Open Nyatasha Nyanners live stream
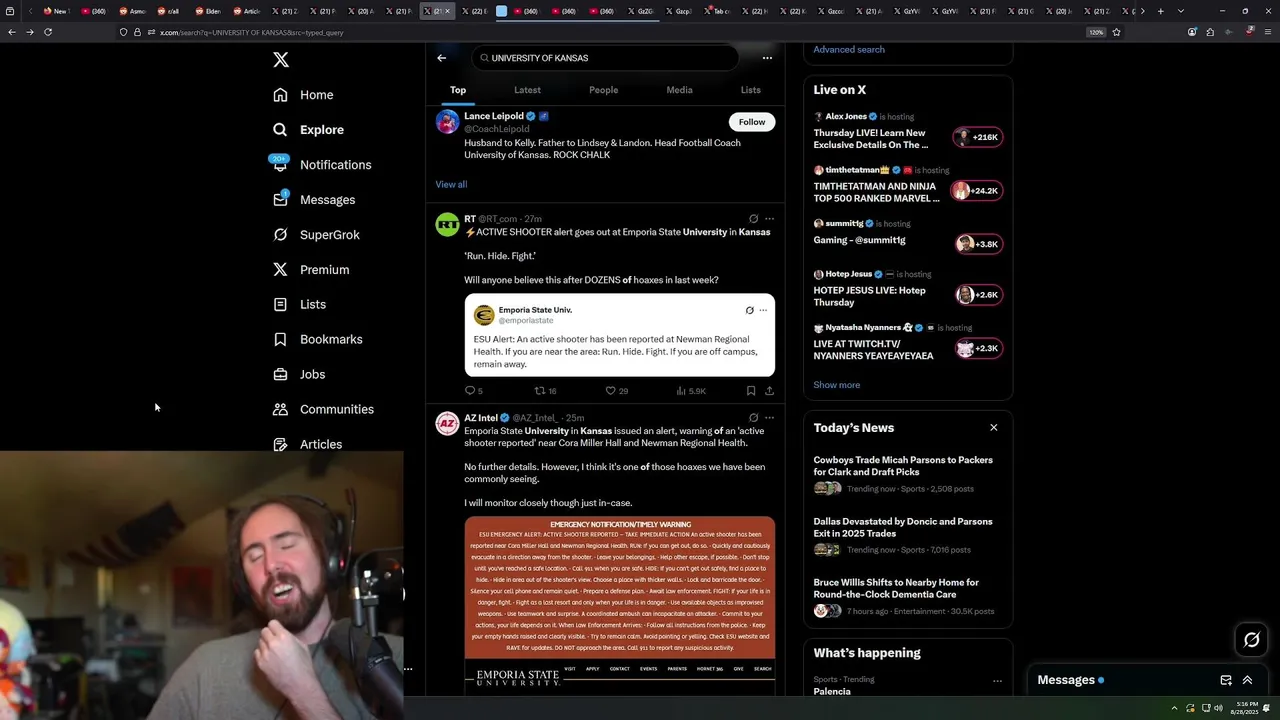 pos(908,342)
